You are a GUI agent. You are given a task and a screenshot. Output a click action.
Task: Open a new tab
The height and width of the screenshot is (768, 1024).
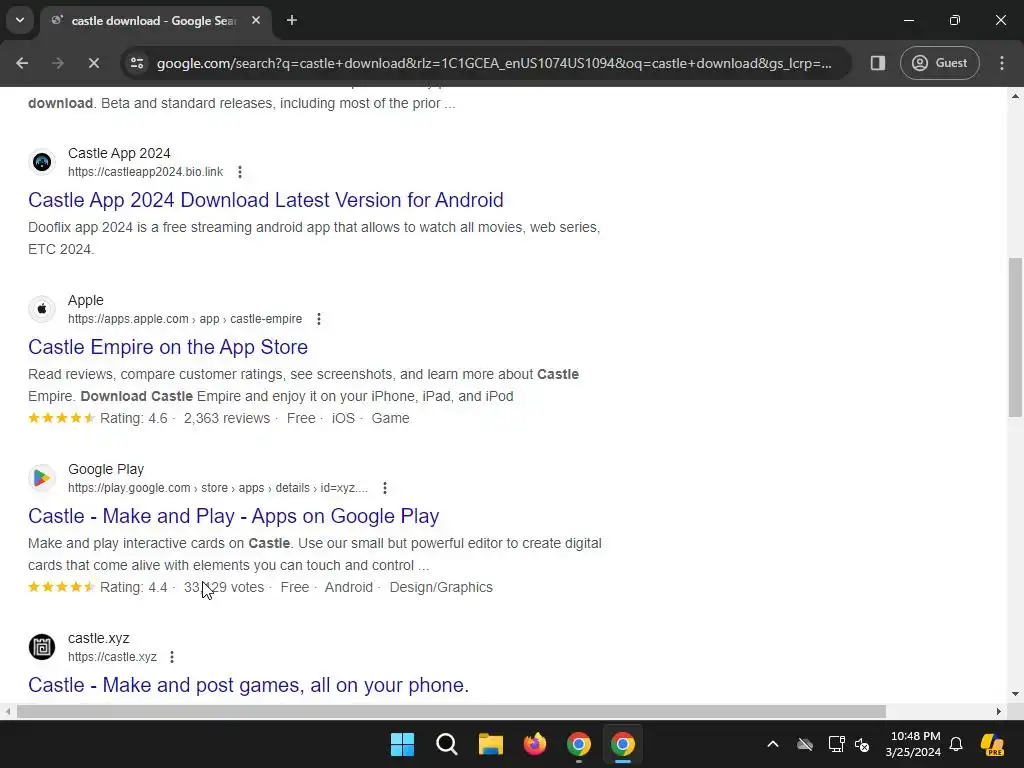coord(292,20)
